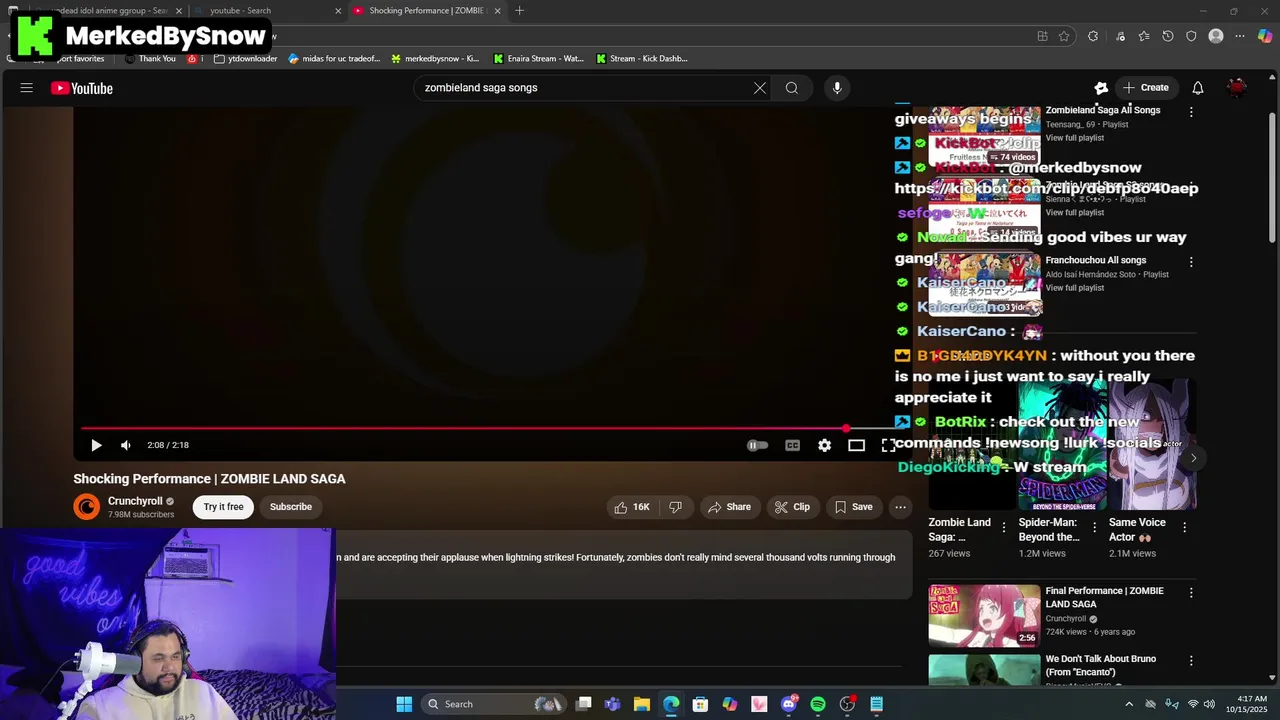
Task: Open a new browser tab with plus
Action: (x=519, y=11)
